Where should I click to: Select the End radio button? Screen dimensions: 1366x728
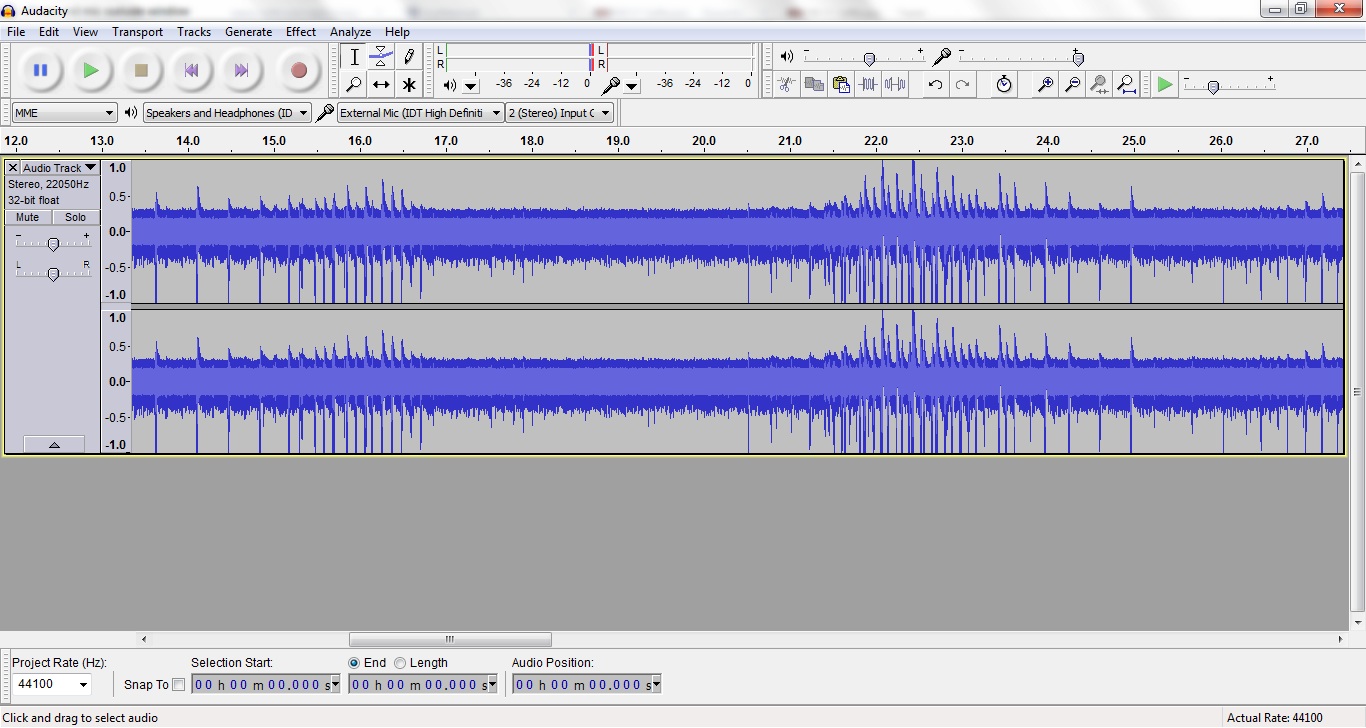pyautogui.click(x=354, y=663)
